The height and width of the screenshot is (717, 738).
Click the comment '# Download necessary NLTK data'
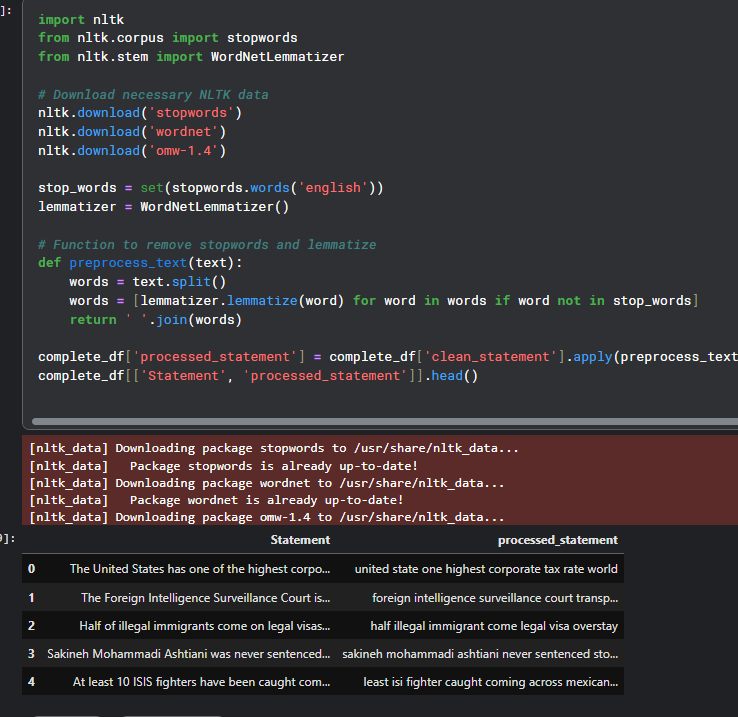(153, 95)
